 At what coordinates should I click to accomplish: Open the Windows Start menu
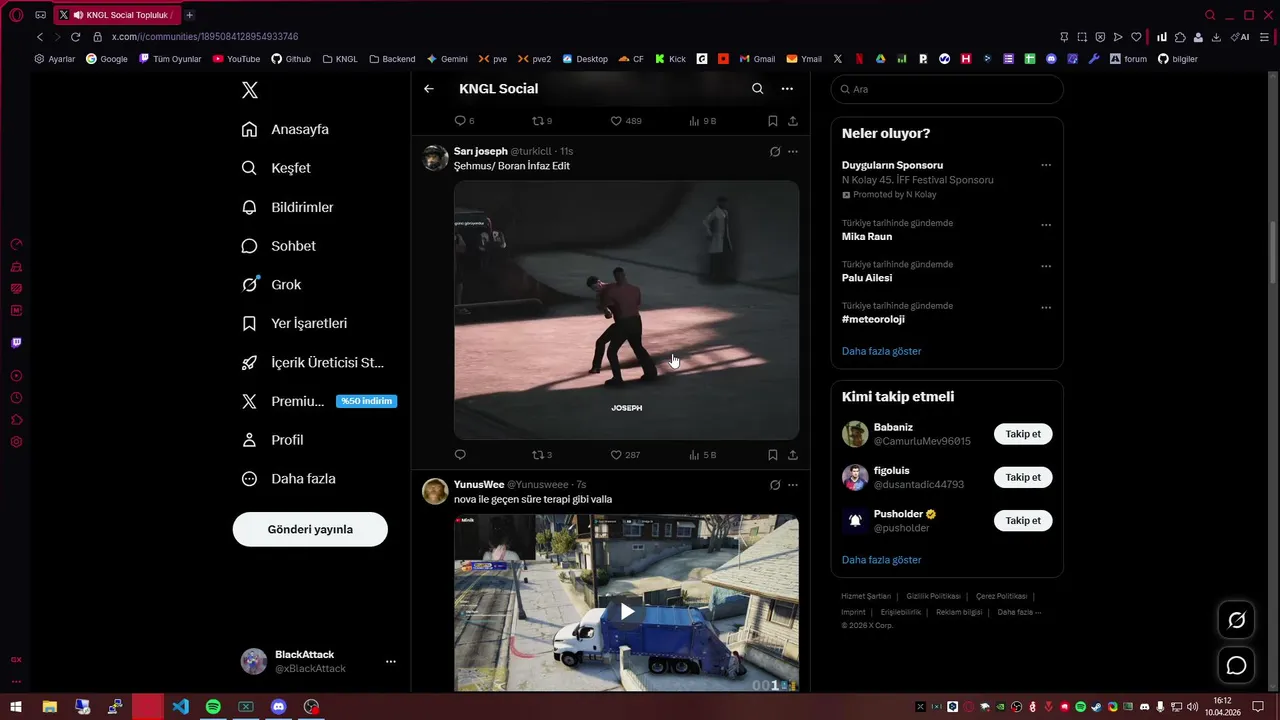coord(16,707)
